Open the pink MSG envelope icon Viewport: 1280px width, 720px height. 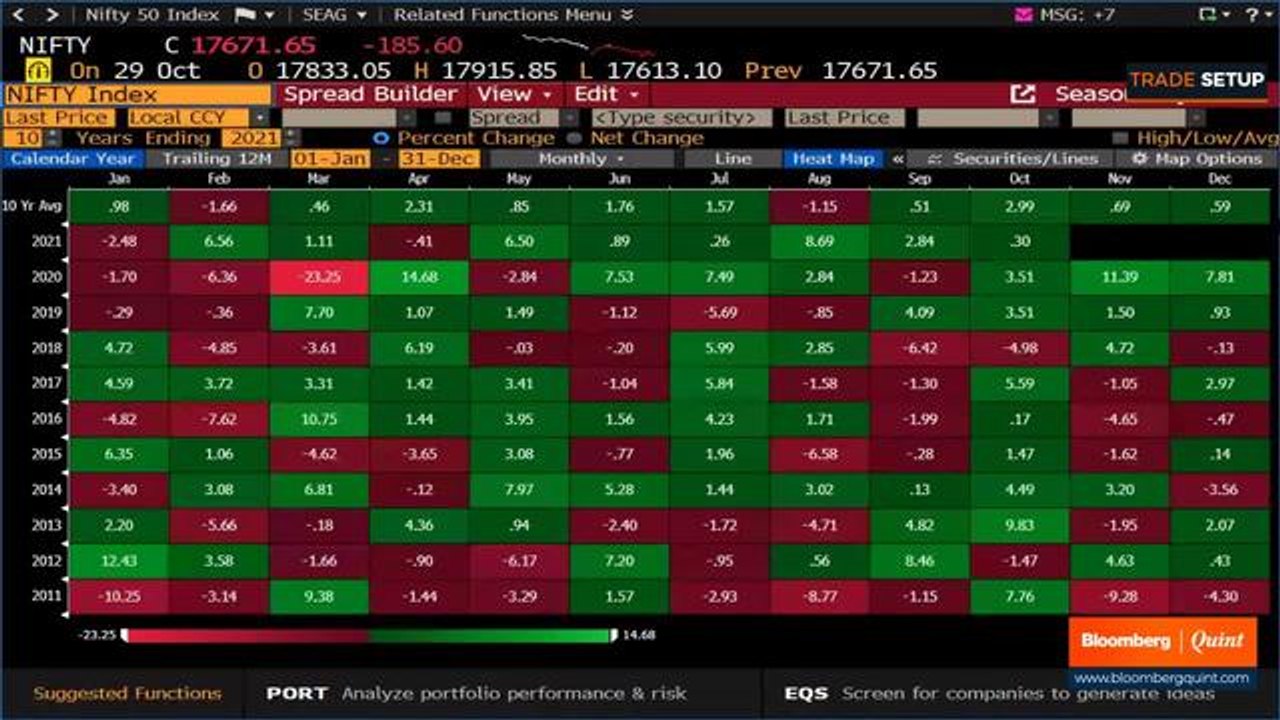[x=1023, y=15]
